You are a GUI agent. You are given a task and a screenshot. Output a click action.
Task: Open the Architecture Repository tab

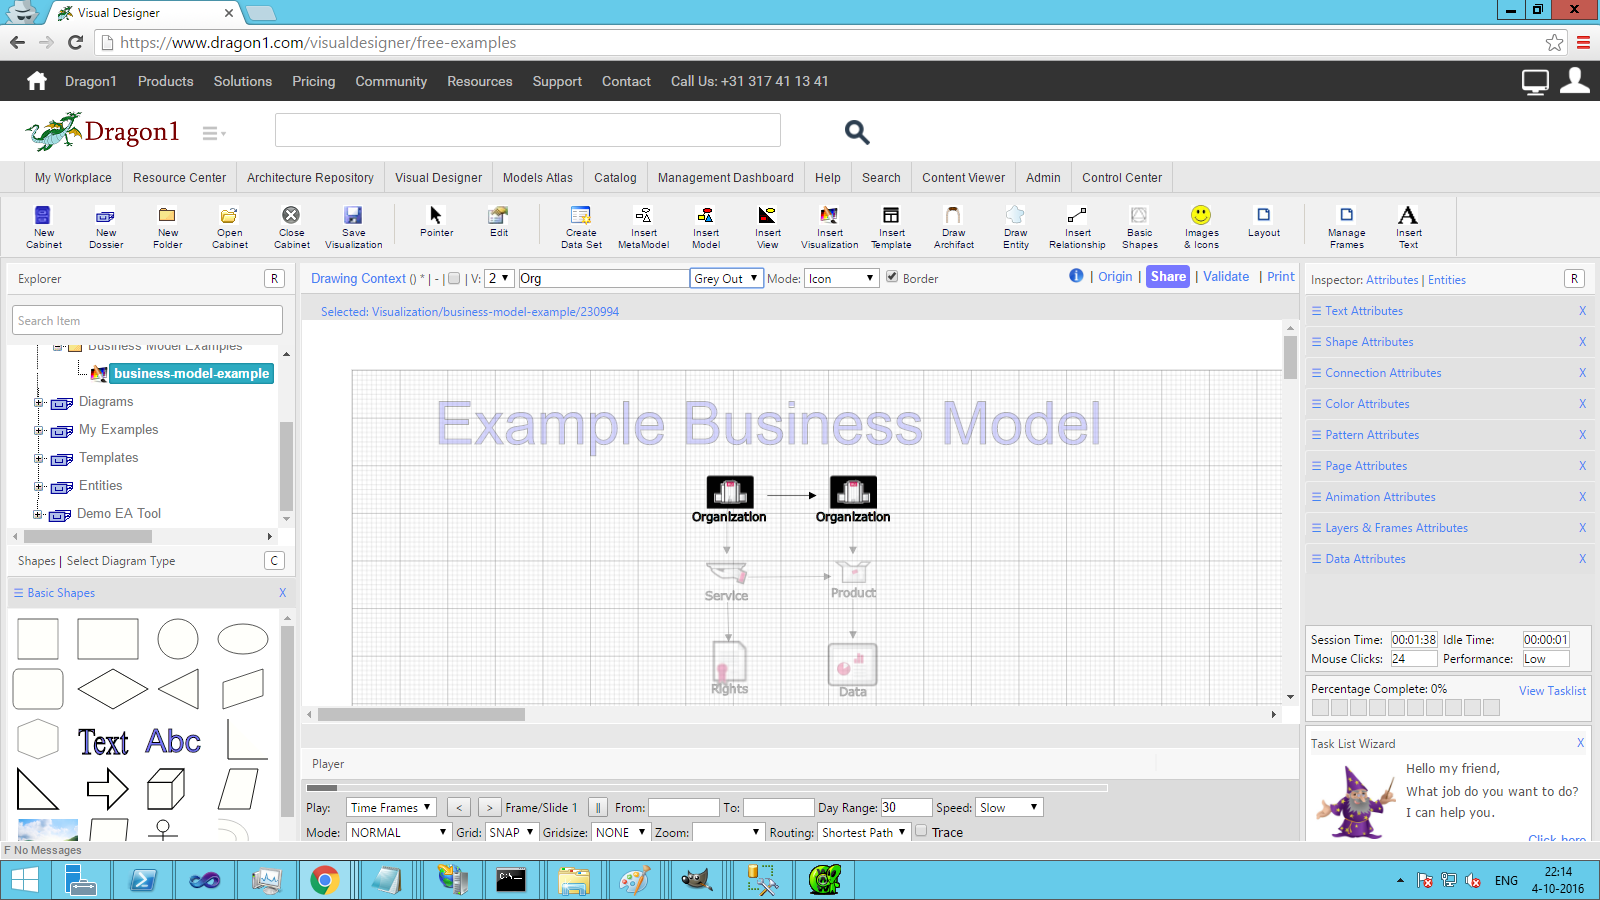(310, 177)
